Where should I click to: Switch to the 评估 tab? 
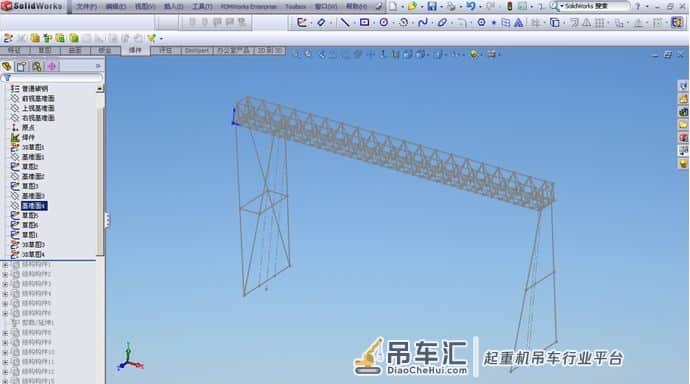click(165, 51)
